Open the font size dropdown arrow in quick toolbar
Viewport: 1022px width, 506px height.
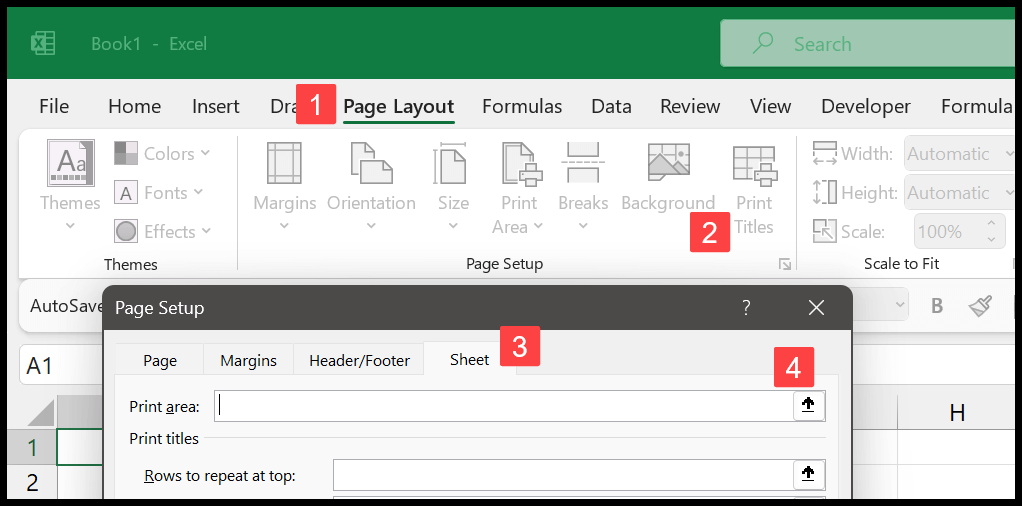(x=900, y=305)
